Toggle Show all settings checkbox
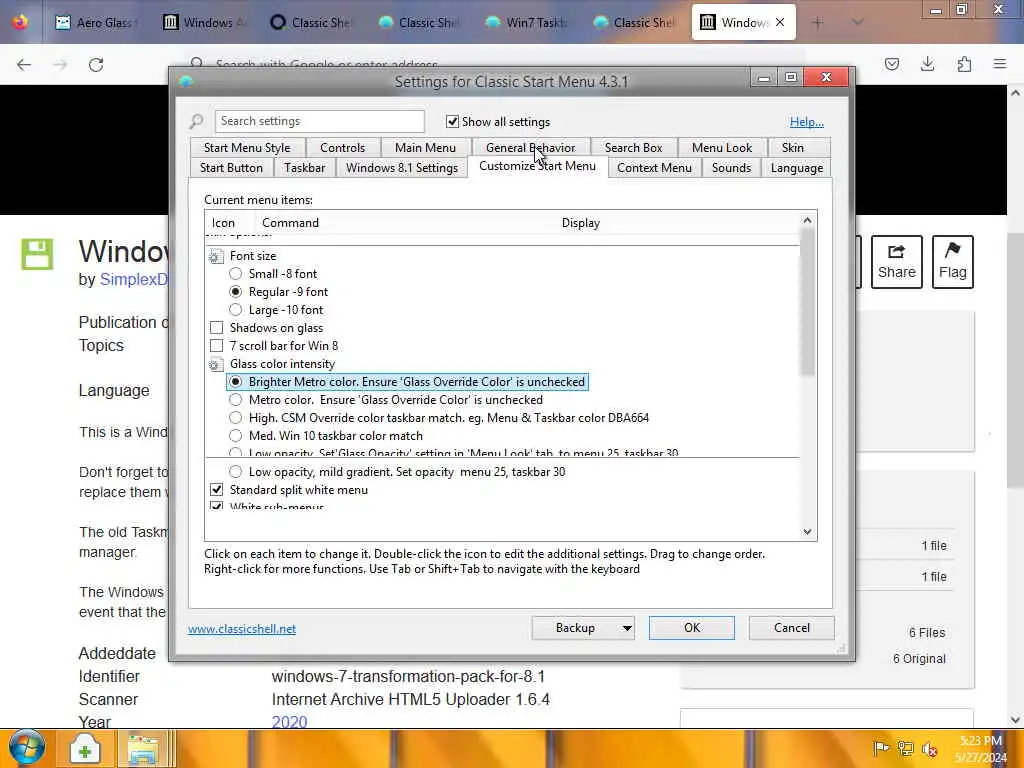Image resolution: width=1024 pixels, height=768 pixels. point(452,121)
